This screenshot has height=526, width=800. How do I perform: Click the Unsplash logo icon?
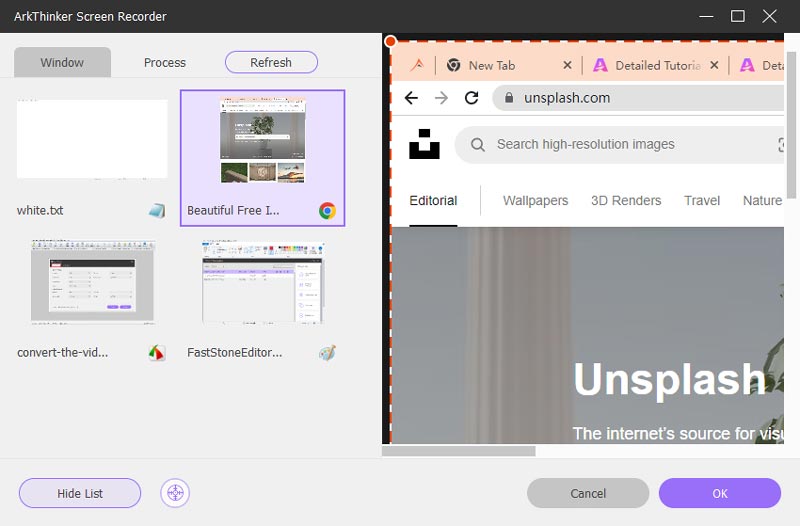tap(424, 144)
